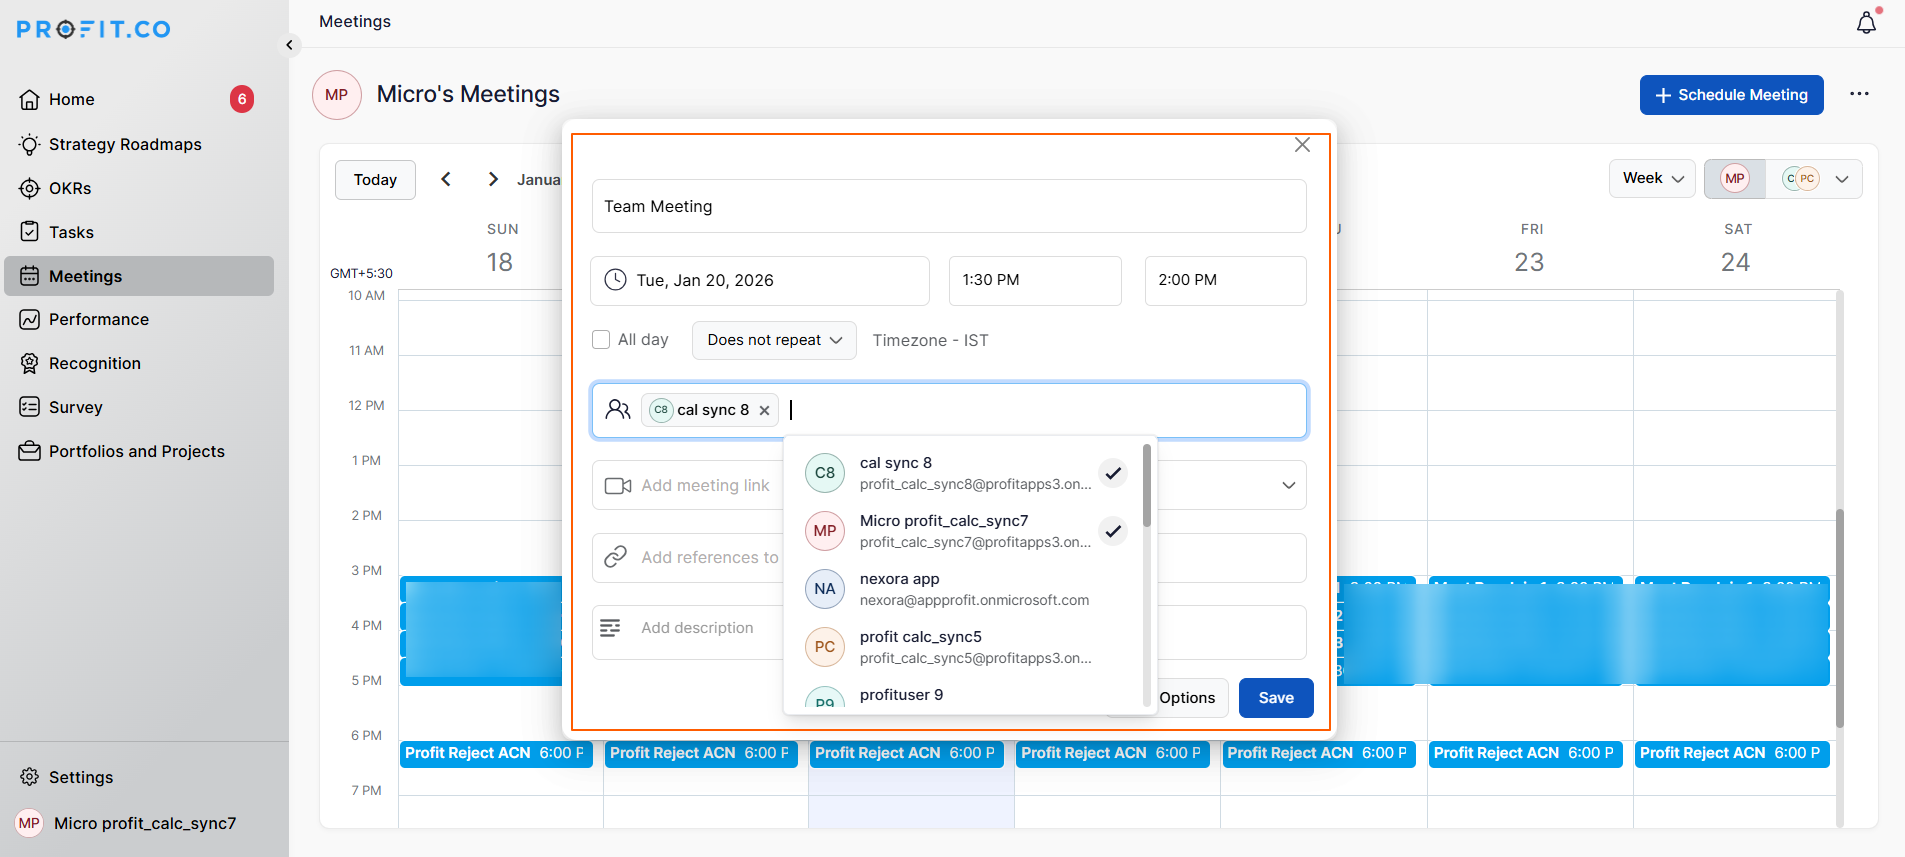Navigate to Performance in sidebar

tap(98, 319)
